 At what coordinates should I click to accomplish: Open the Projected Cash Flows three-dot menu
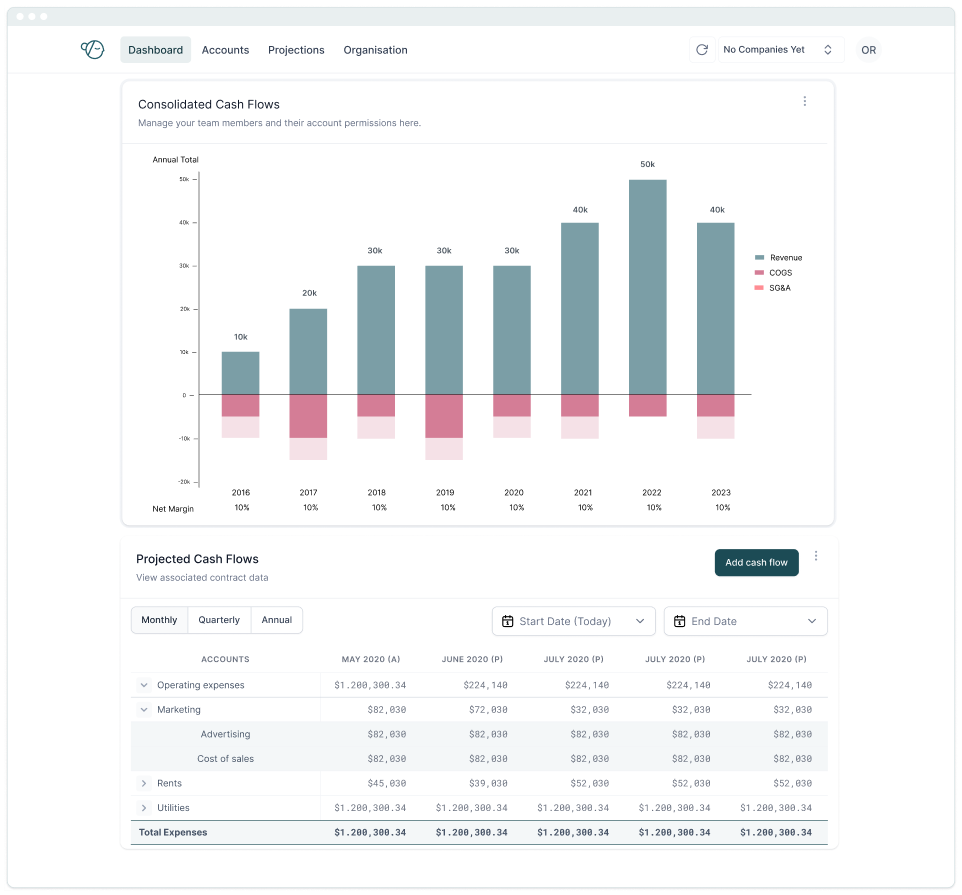(816, 555)
